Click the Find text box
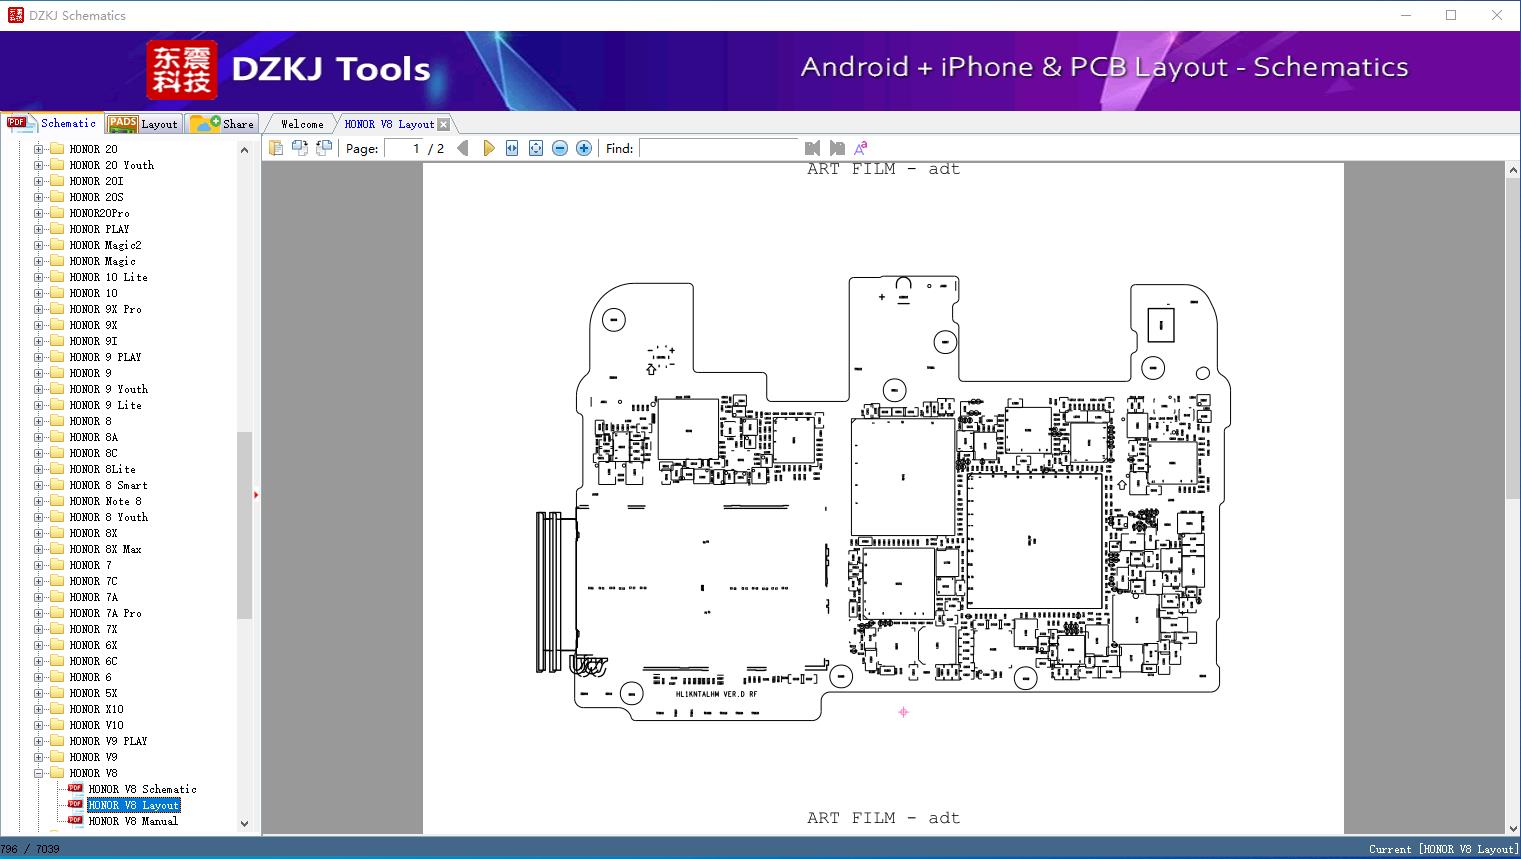 (720, 148)
